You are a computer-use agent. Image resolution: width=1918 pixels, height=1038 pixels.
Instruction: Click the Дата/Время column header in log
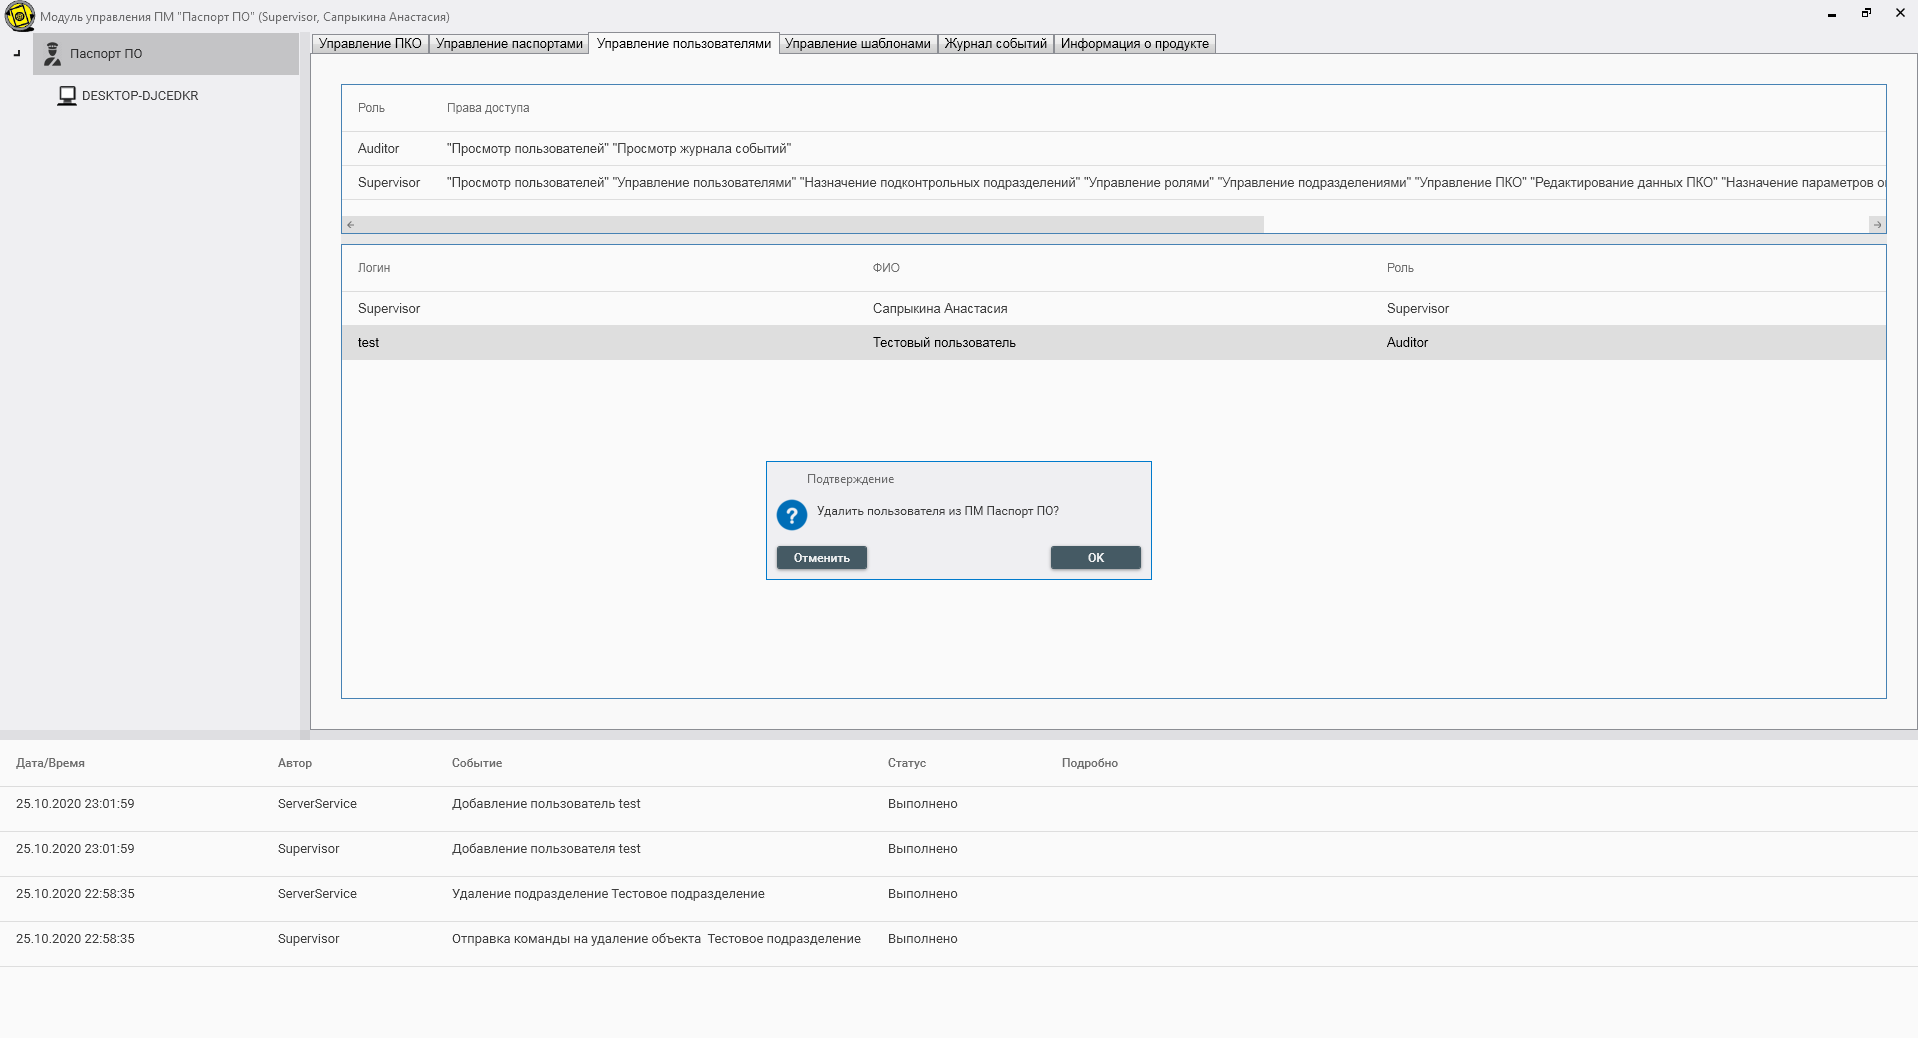(50, 763)
